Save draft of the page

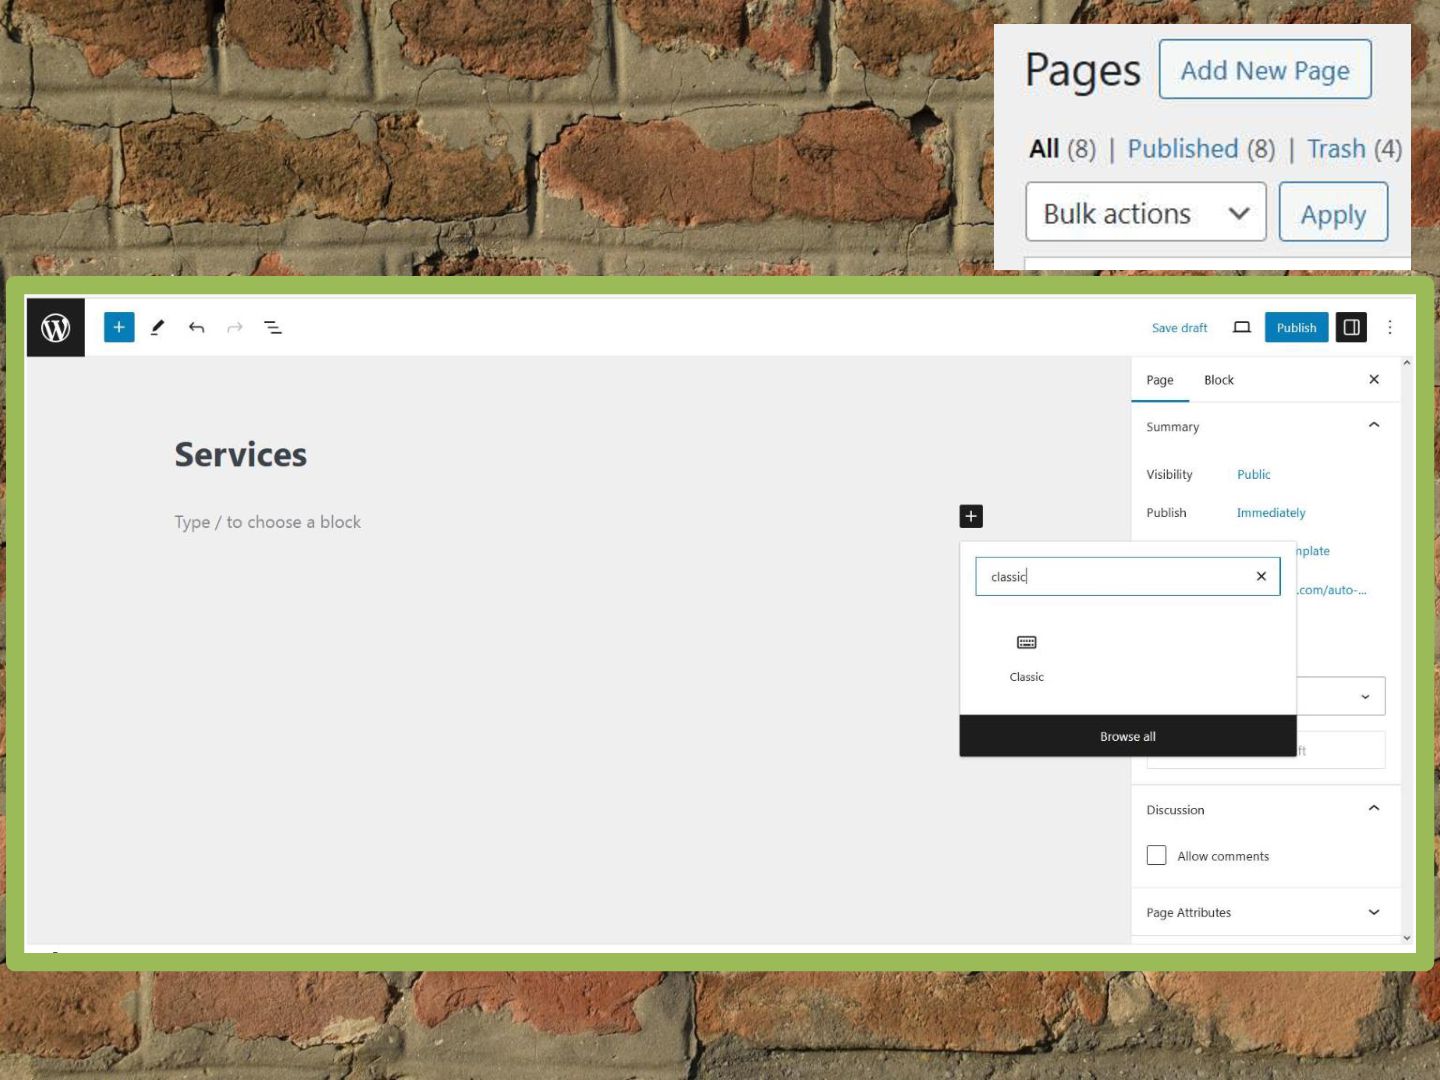pyautogui.click(x=1180, y=328)
